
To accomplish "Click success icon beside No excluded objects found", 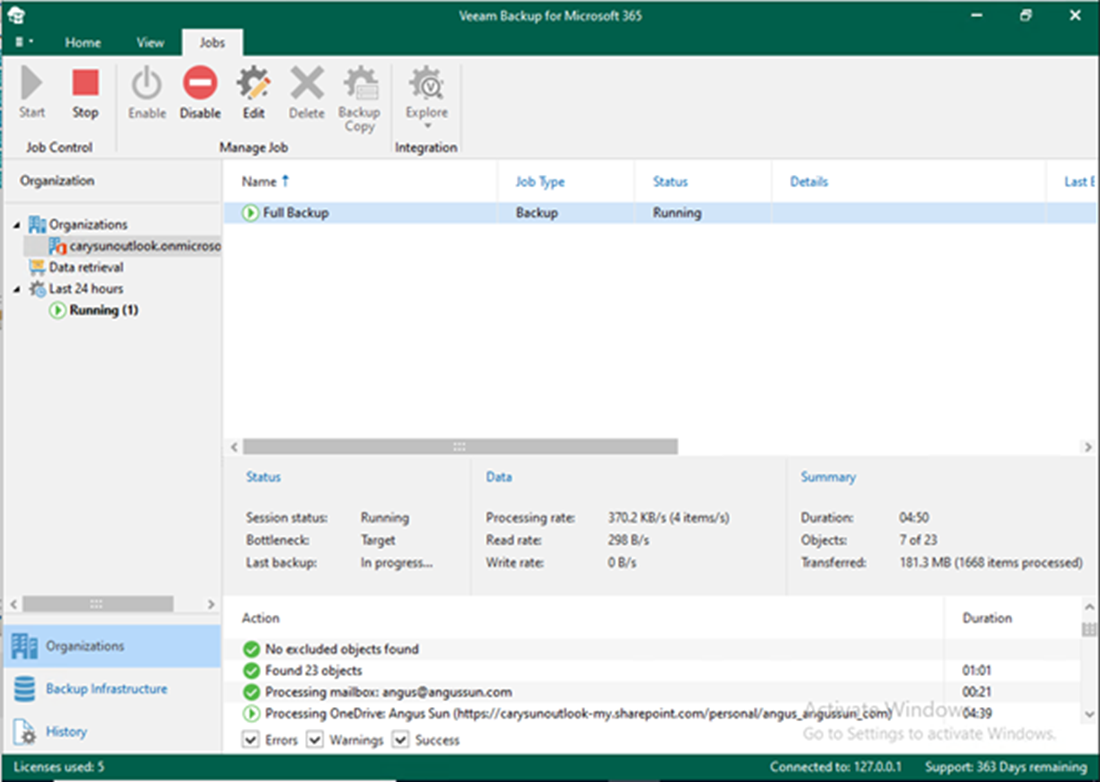I will point(251,649).
